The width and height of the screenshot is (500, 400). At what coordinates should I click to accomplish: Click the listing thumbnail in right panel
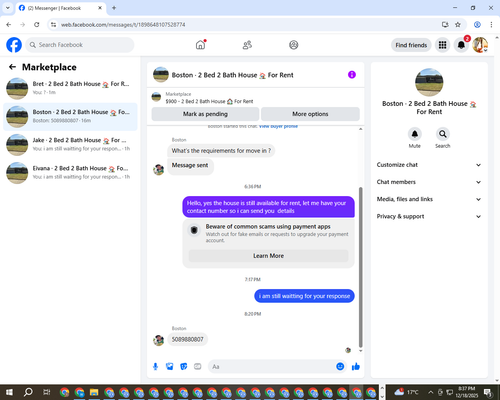[429, 82]
